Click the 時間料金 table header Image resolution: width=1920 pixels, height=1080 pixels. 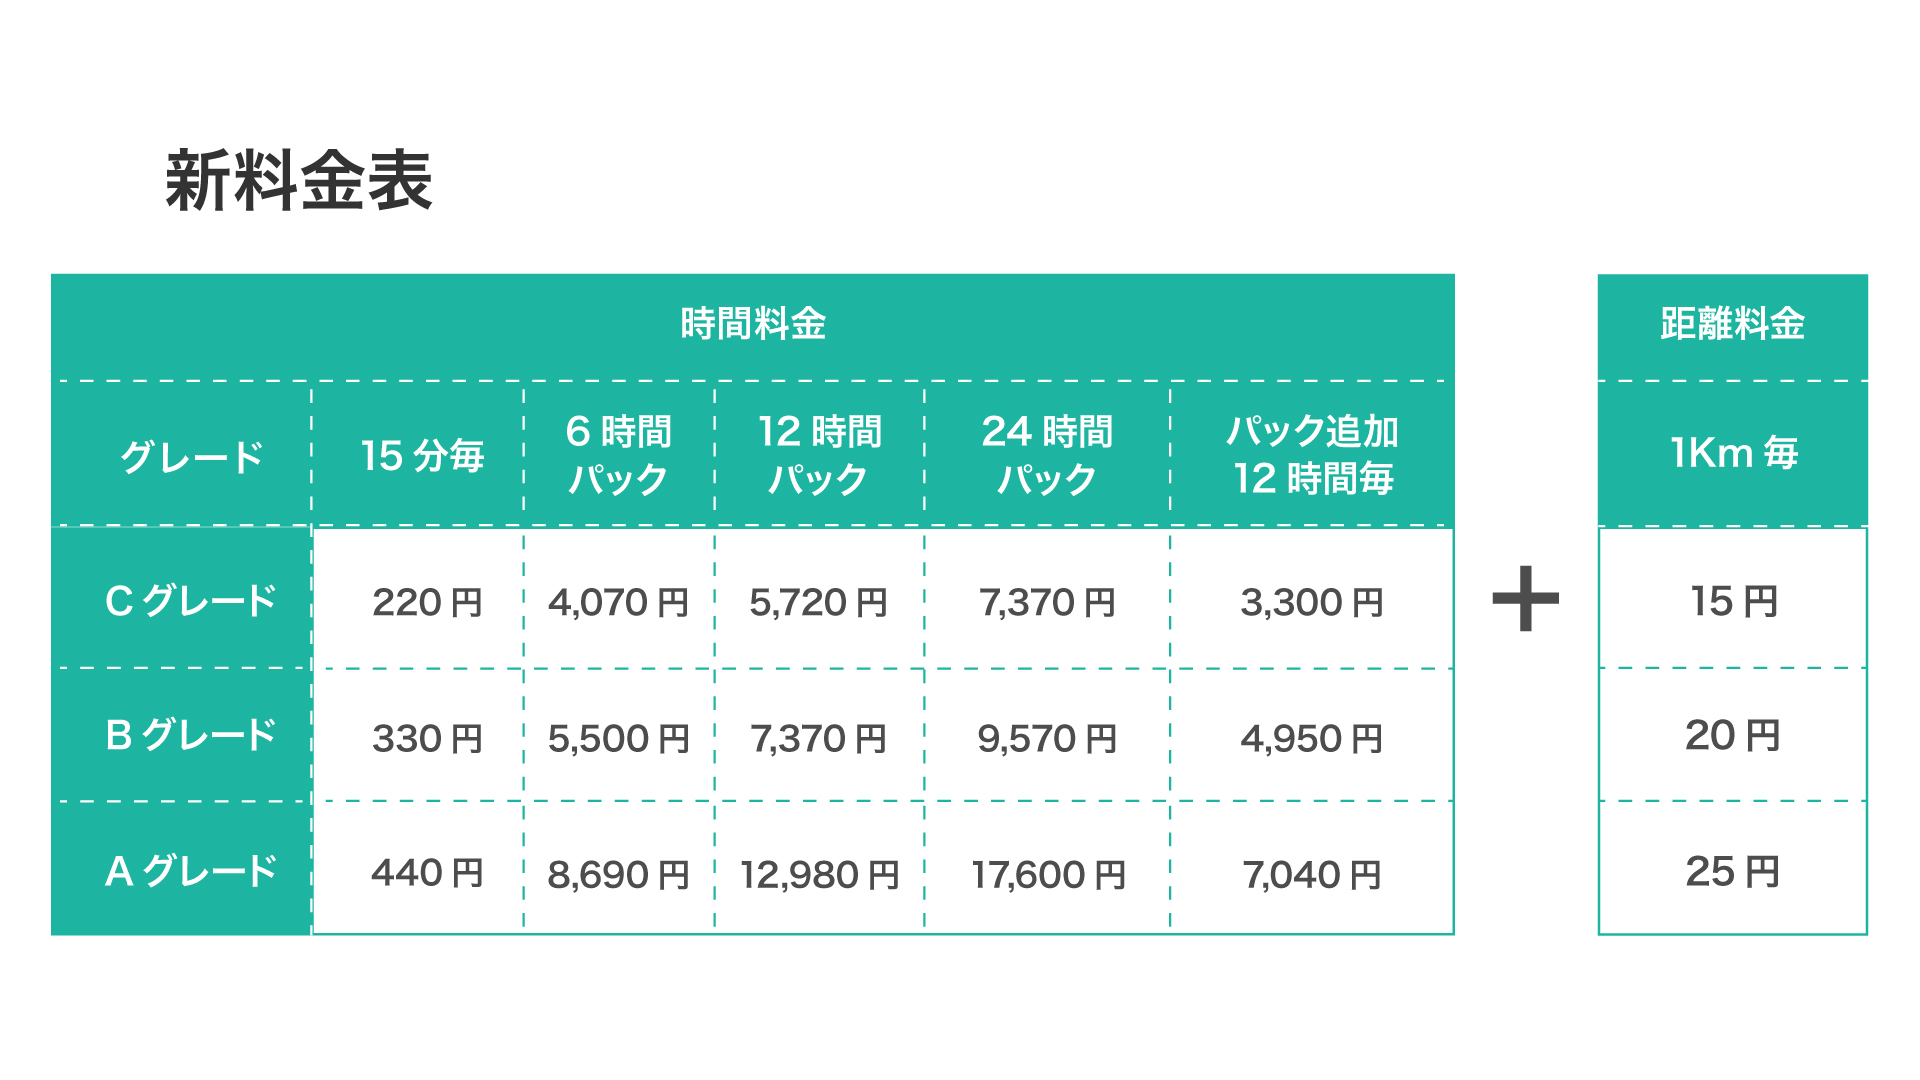[x=753, y=324]
